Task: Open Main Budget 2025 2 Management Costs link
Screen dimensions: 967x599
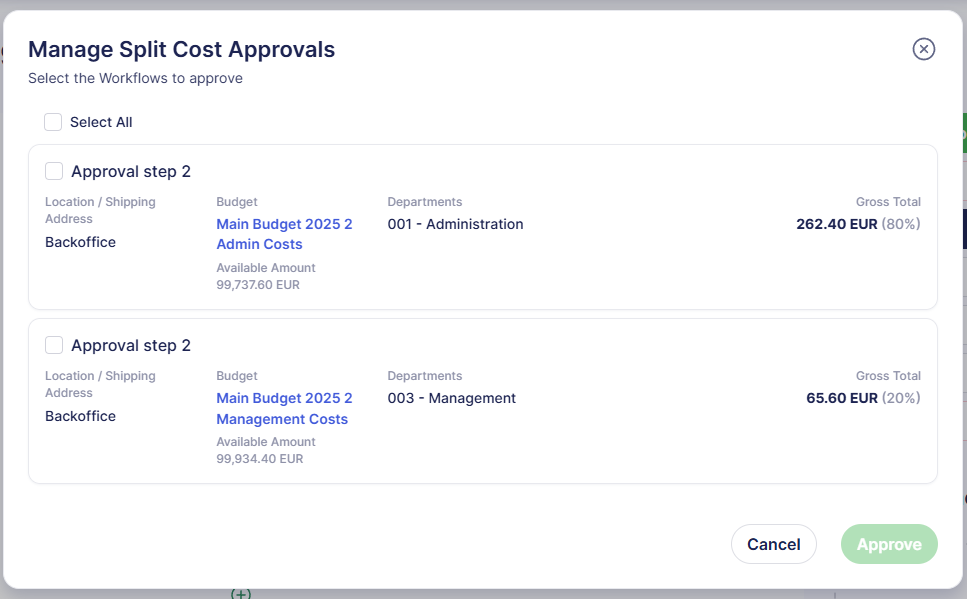Action: point(284,408)
